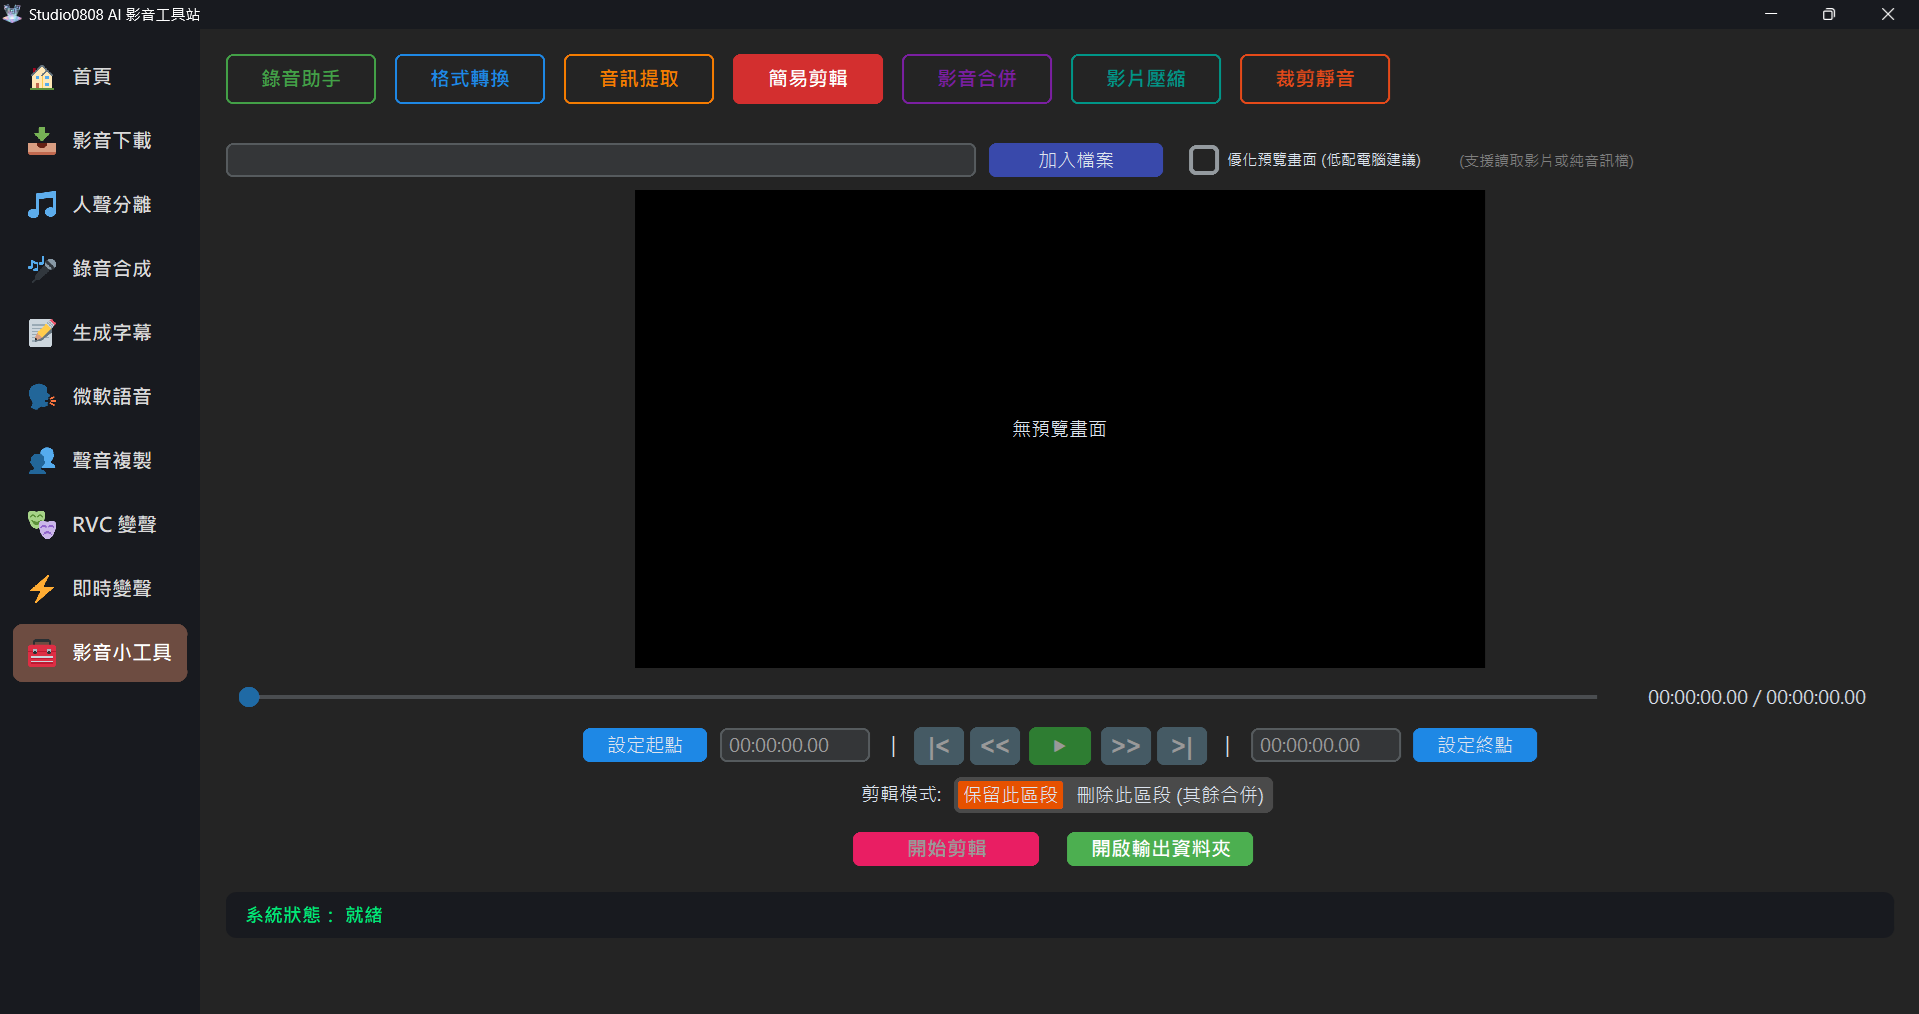Click the 設定終點 set end button
This screenshot has height=1014, width=1919.
(x=1475, y=745)
